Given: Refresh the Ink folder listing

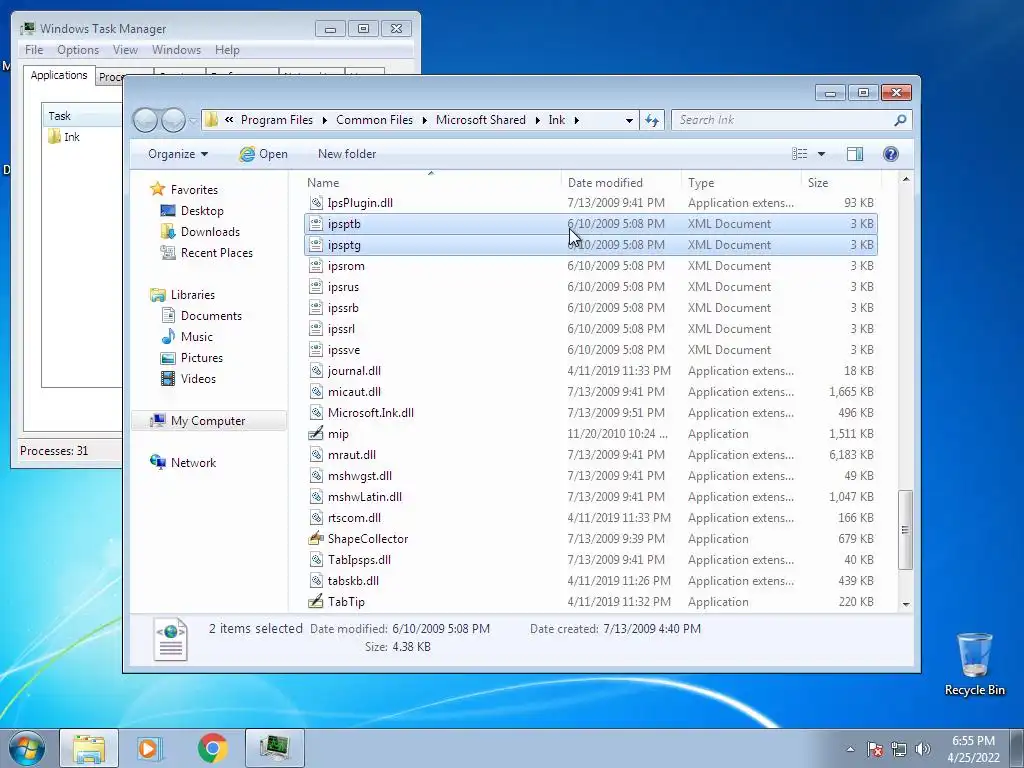Looking at the screenshot, I should [x=652, y=120].
